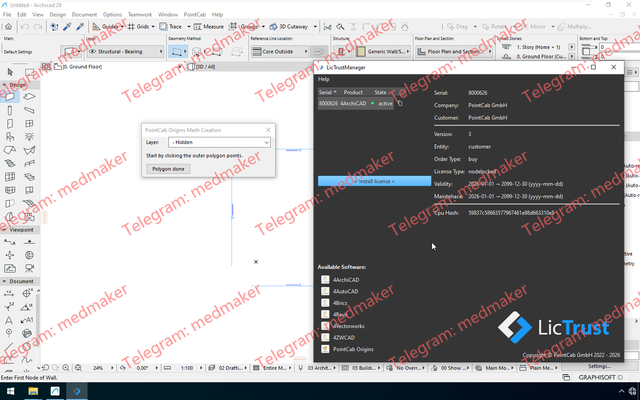Screen dimensions: 640x400
Task: Choose the straight wall geometry method
Action: 177,52
